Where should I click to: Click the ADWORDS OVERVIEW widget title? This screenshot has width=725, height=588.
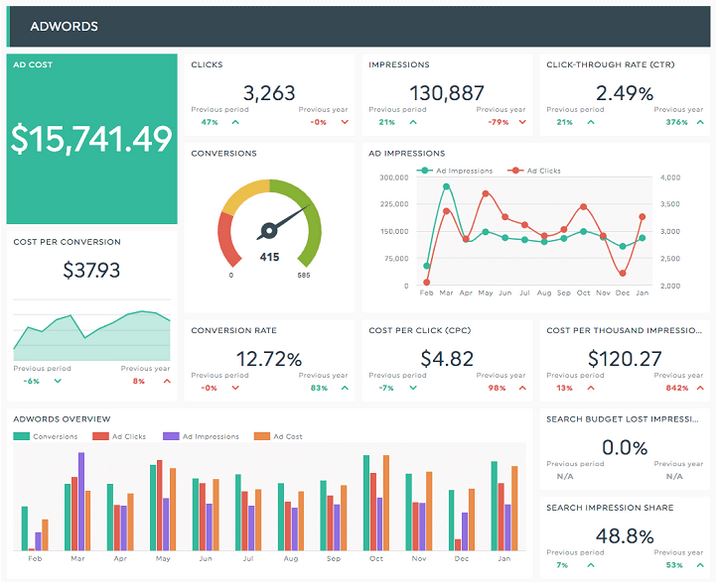point(62,419)
